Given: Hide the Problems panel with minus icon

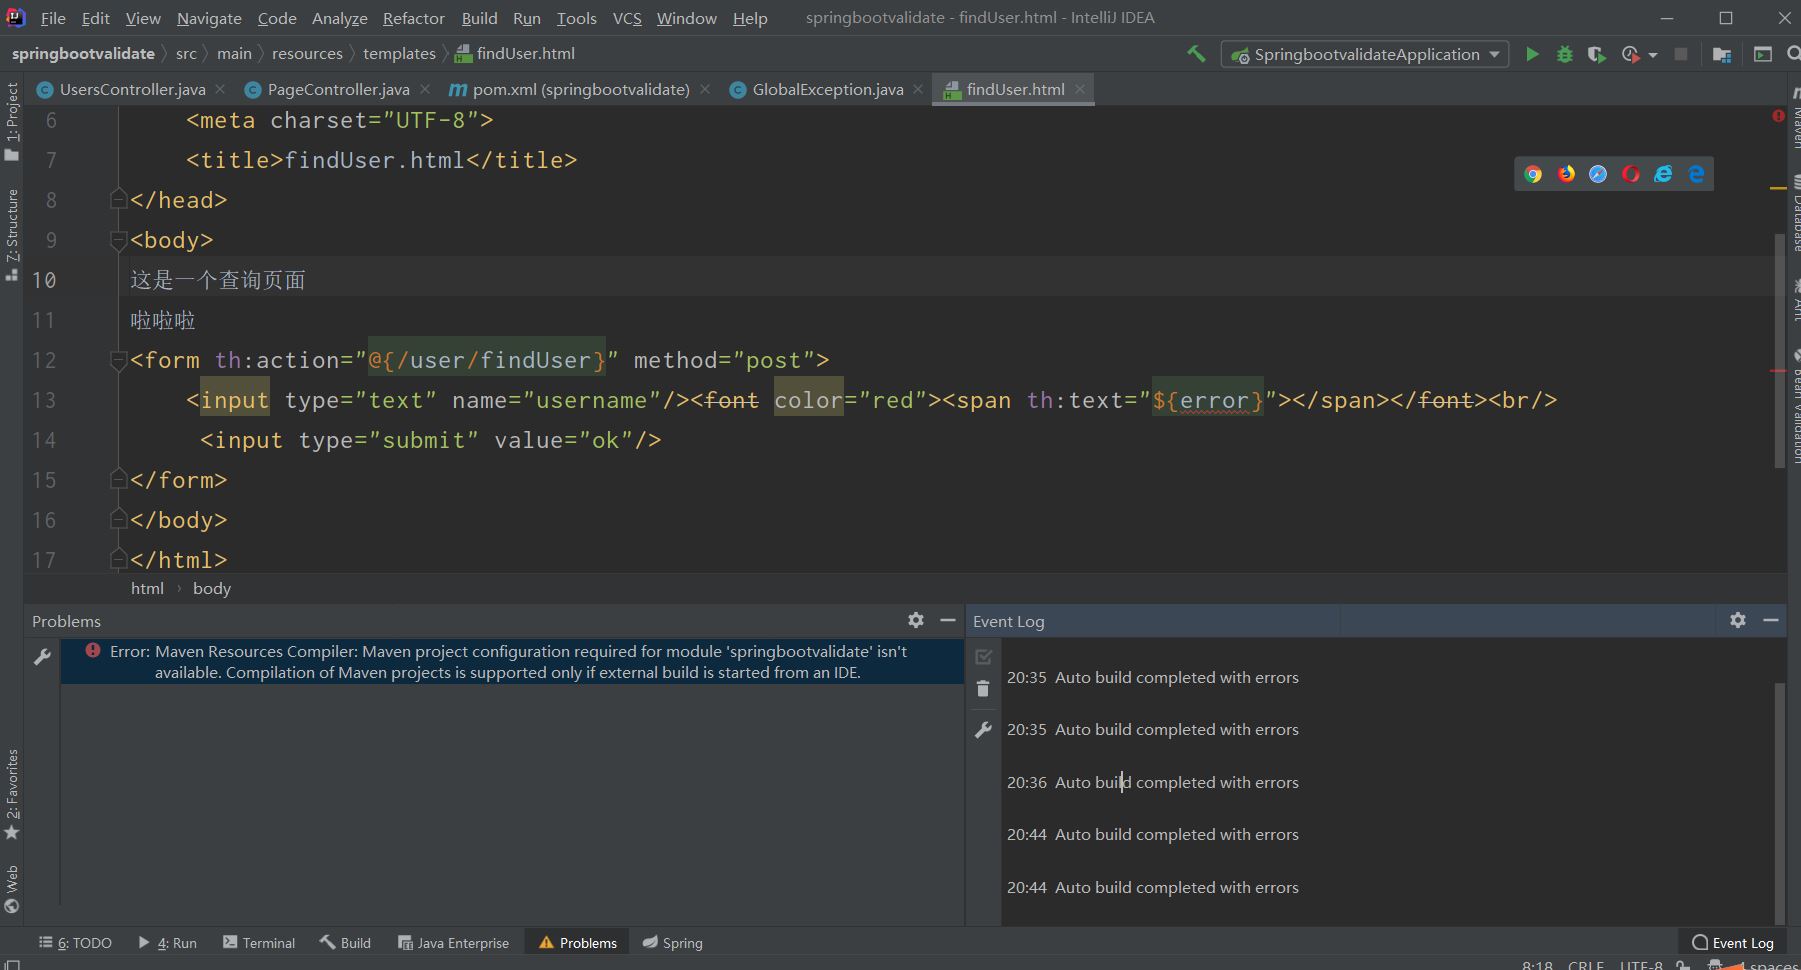Looking at the screenshot, I should [948, 620].
